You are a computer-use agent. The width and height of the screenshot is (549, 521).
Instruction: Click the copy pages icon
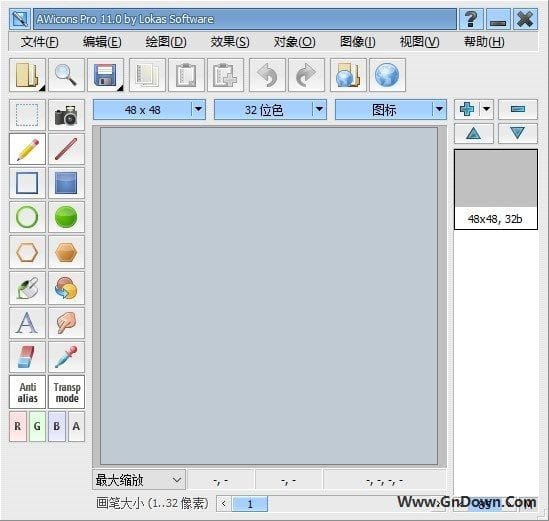[147, 75]
